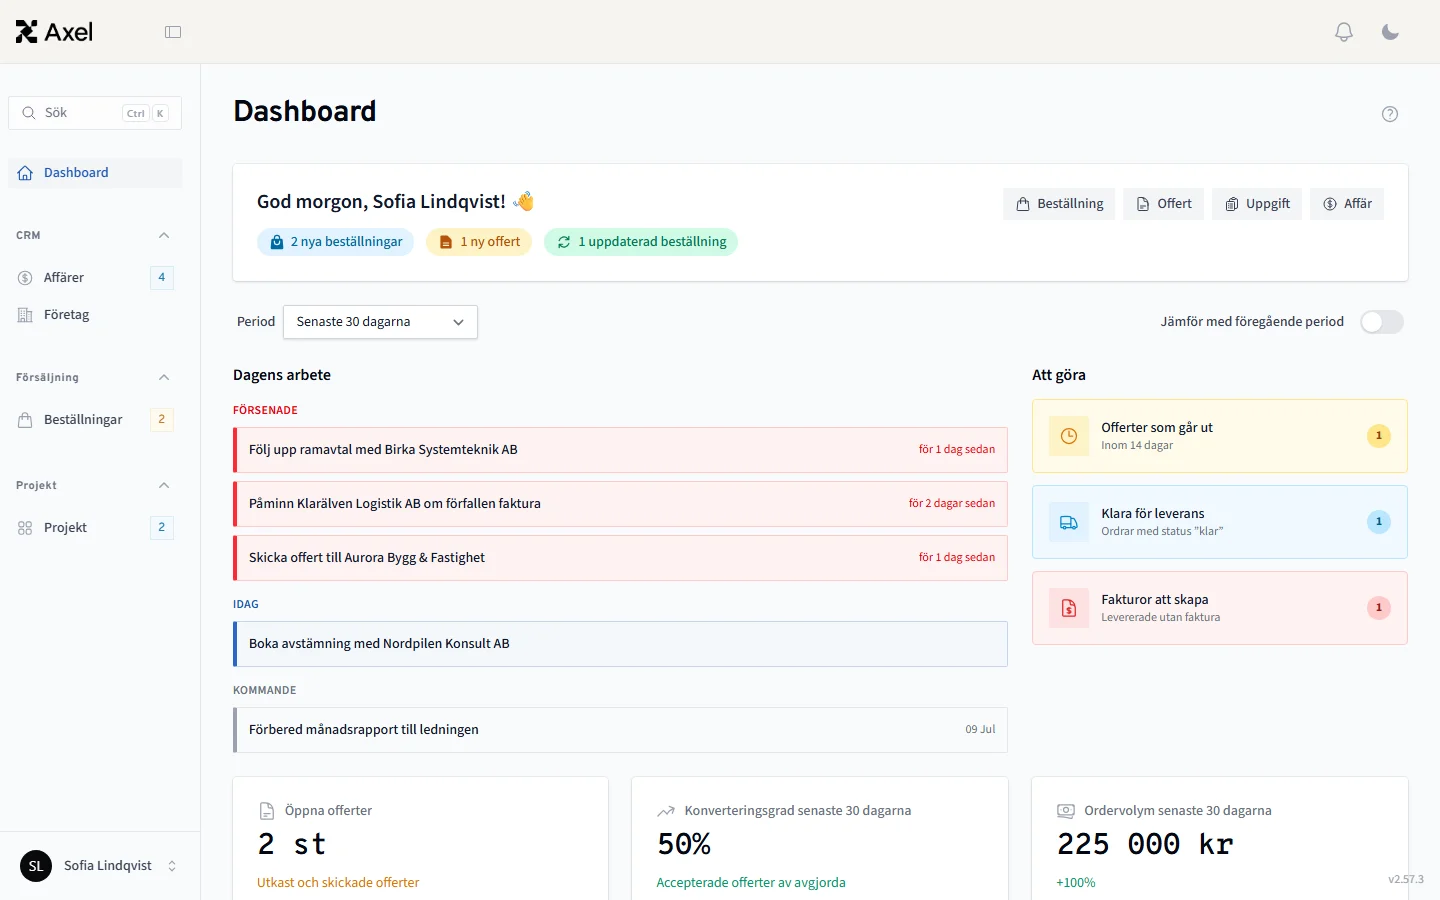Image resolution: width=1440 pixels, height=900 pixels.
Task: Collapse the Försäljning section chevron
Action: [164, 378]
